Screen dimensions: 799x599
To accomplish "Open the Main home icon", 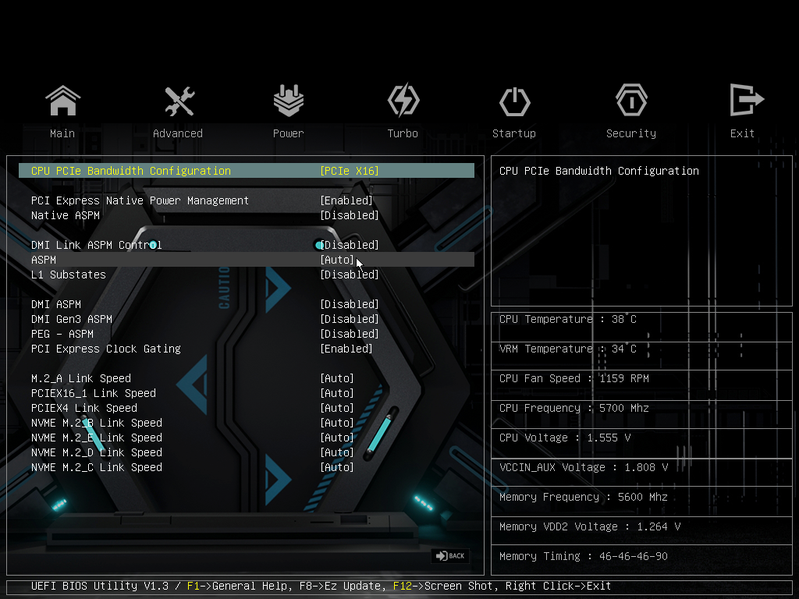I will pyautogui.click(x=63, y=100).
